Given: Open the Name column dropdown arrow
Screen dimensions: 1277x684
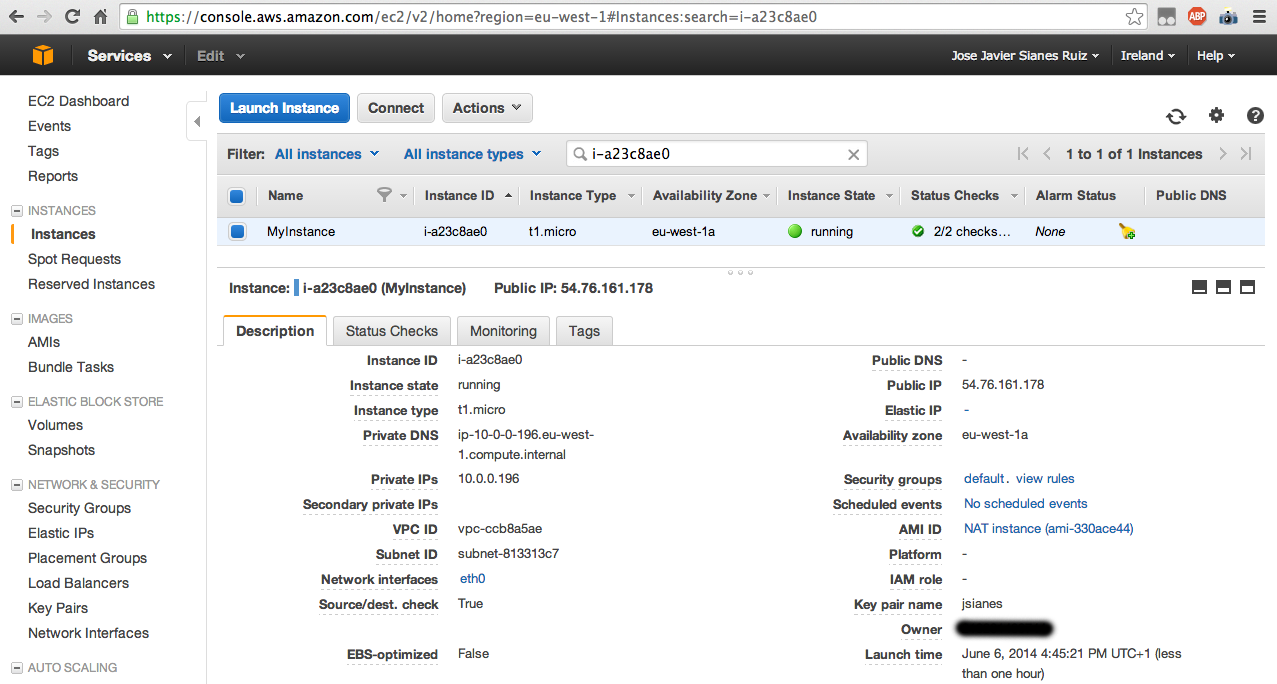Looking at the screenshot, I should pyautogui.click(x=404, y=196).
